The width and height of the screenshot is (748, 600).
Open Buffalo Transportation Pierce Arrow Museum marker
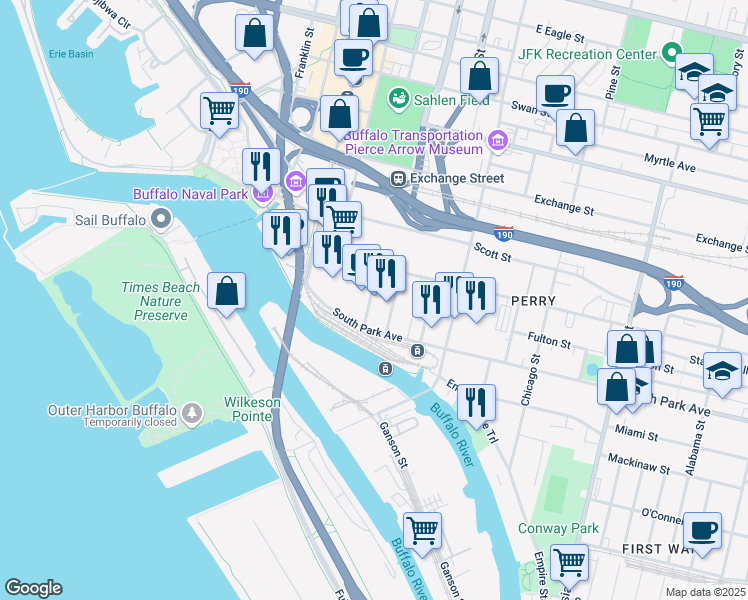tap(498, 141)
